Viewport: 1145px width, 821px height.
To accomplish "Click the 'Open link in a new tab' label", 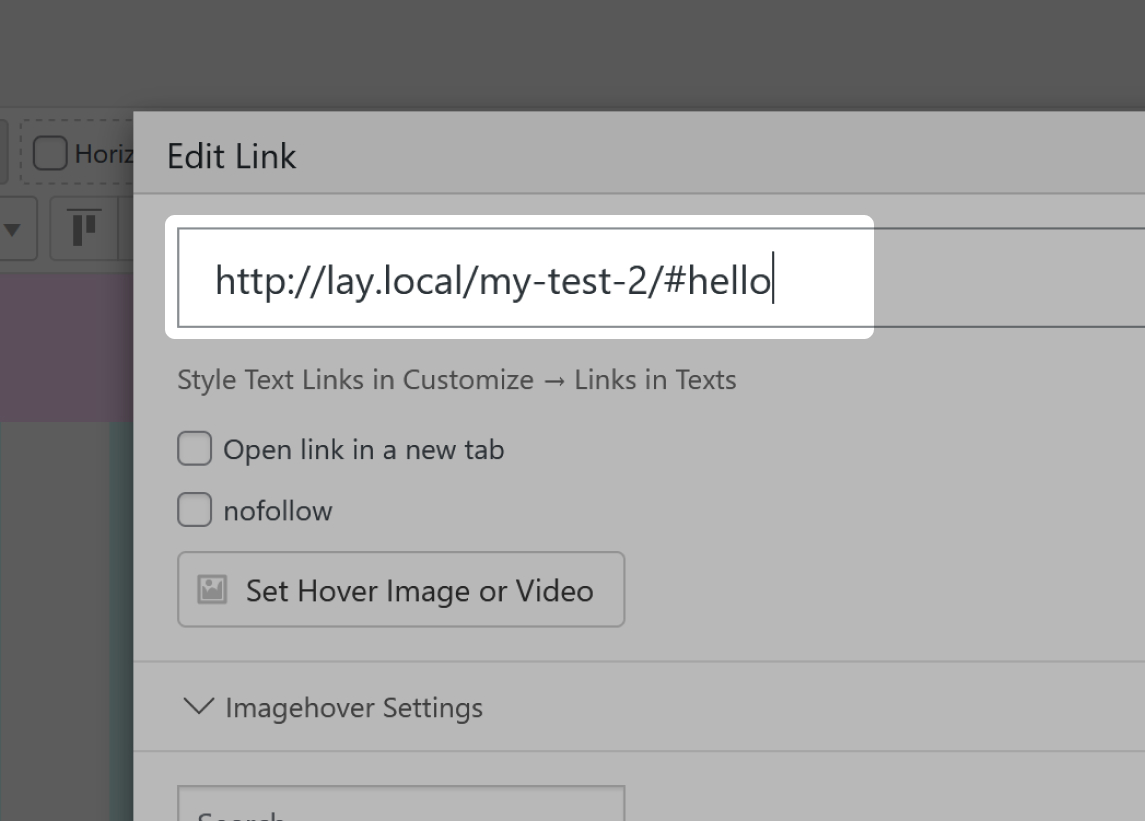I will click(363, 450).
